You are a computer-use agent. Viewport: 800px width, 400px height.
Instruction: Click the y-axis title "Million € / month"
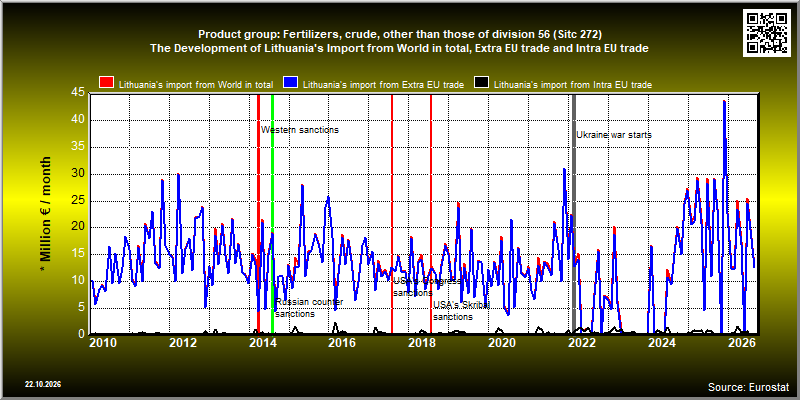pos(45,215)
